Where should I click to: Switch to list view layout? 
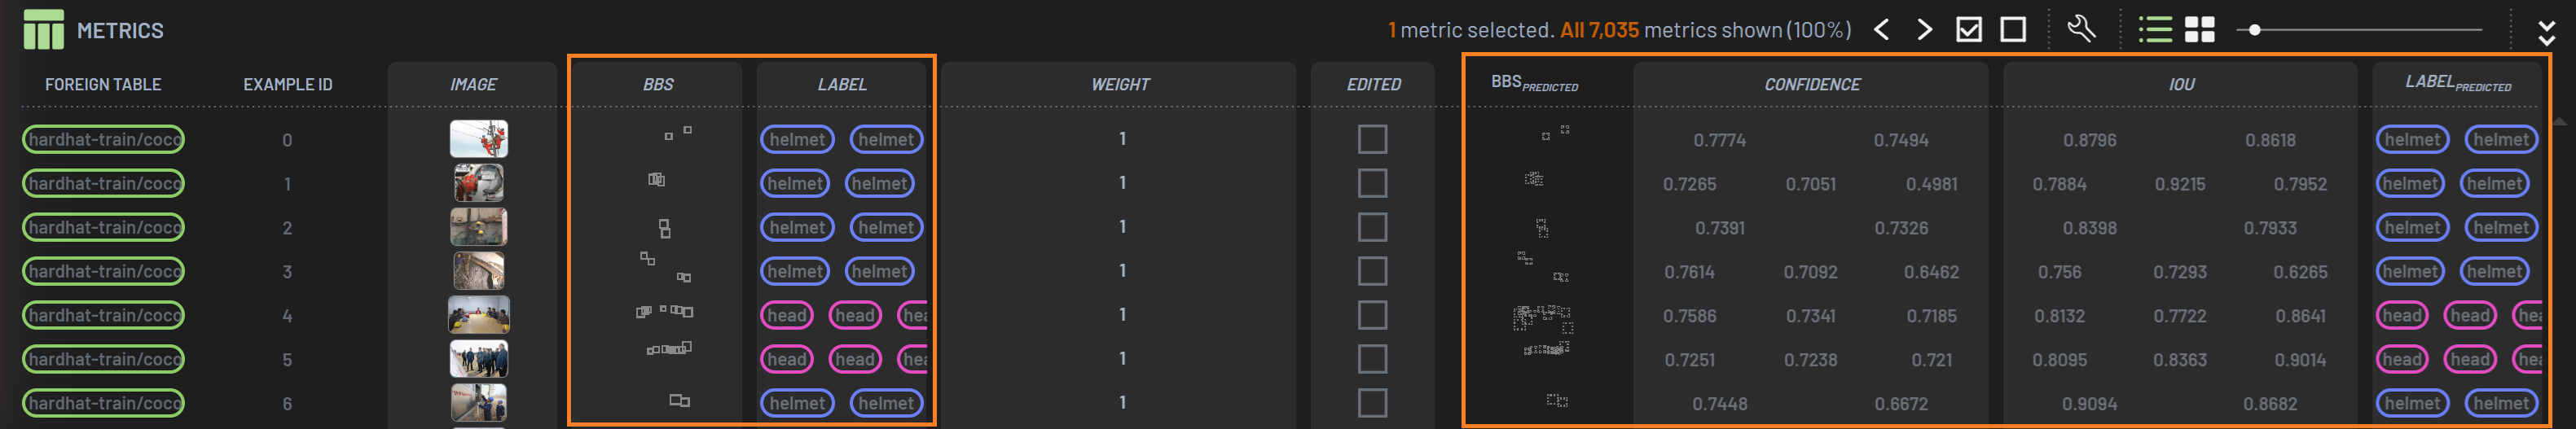(x=2154, y=30)
